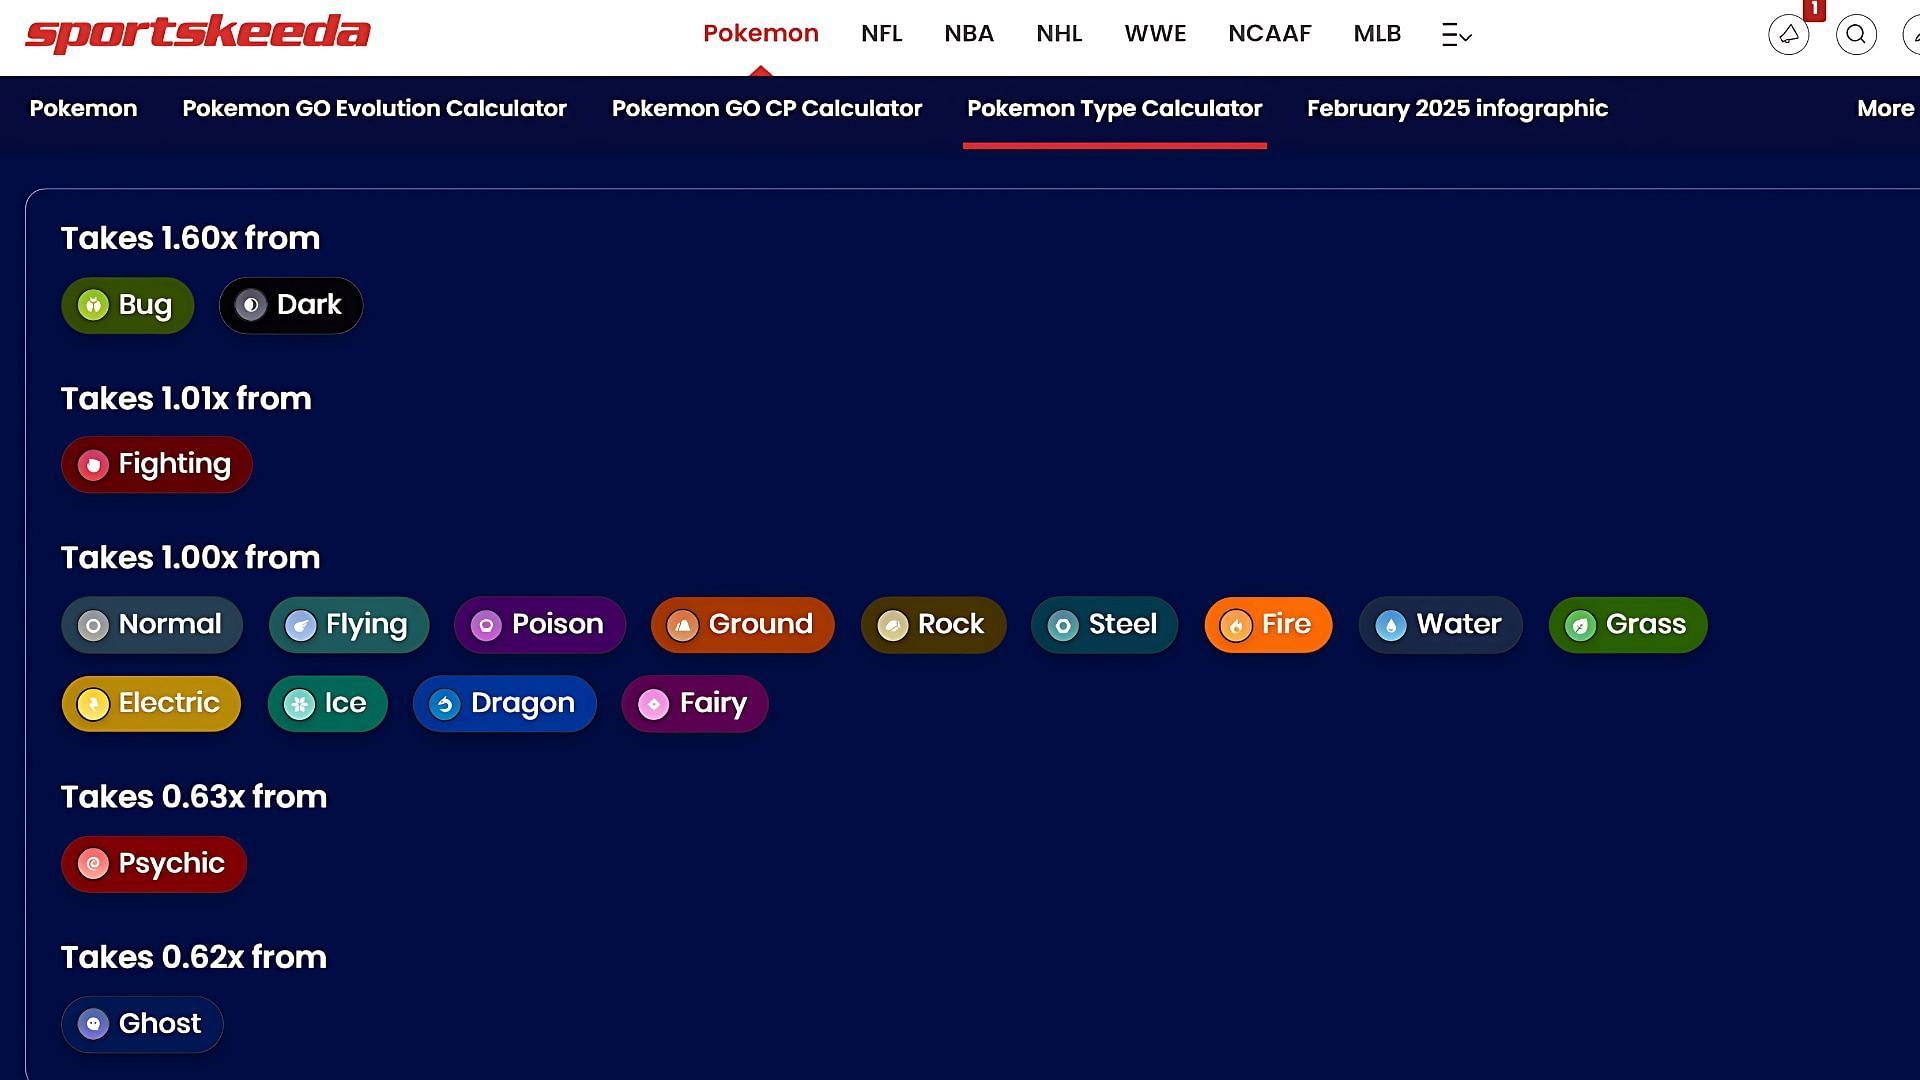Click the Fairy type icon
The width and height of the screenshot is (1920, 1080).
tap(654, 705)
